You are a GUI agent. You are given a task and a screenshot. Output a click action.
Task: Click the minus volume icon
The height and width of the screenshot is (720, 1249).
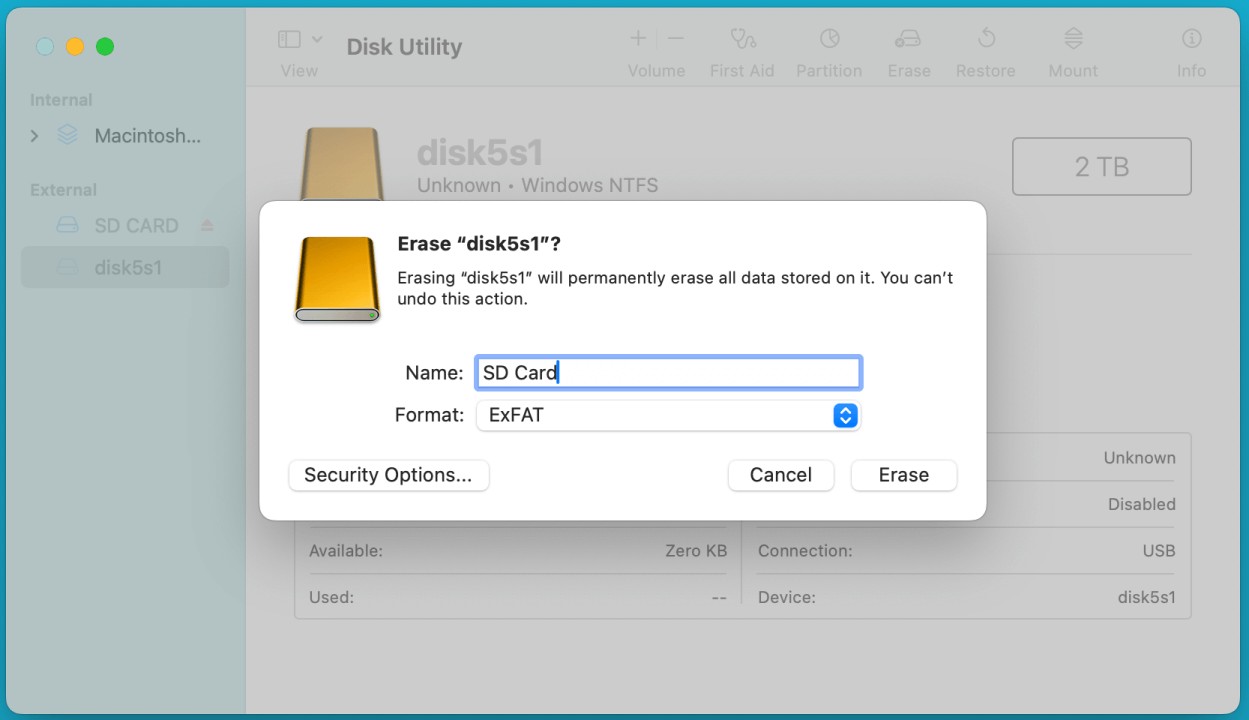pyautogui.click(x=675, y=38)
